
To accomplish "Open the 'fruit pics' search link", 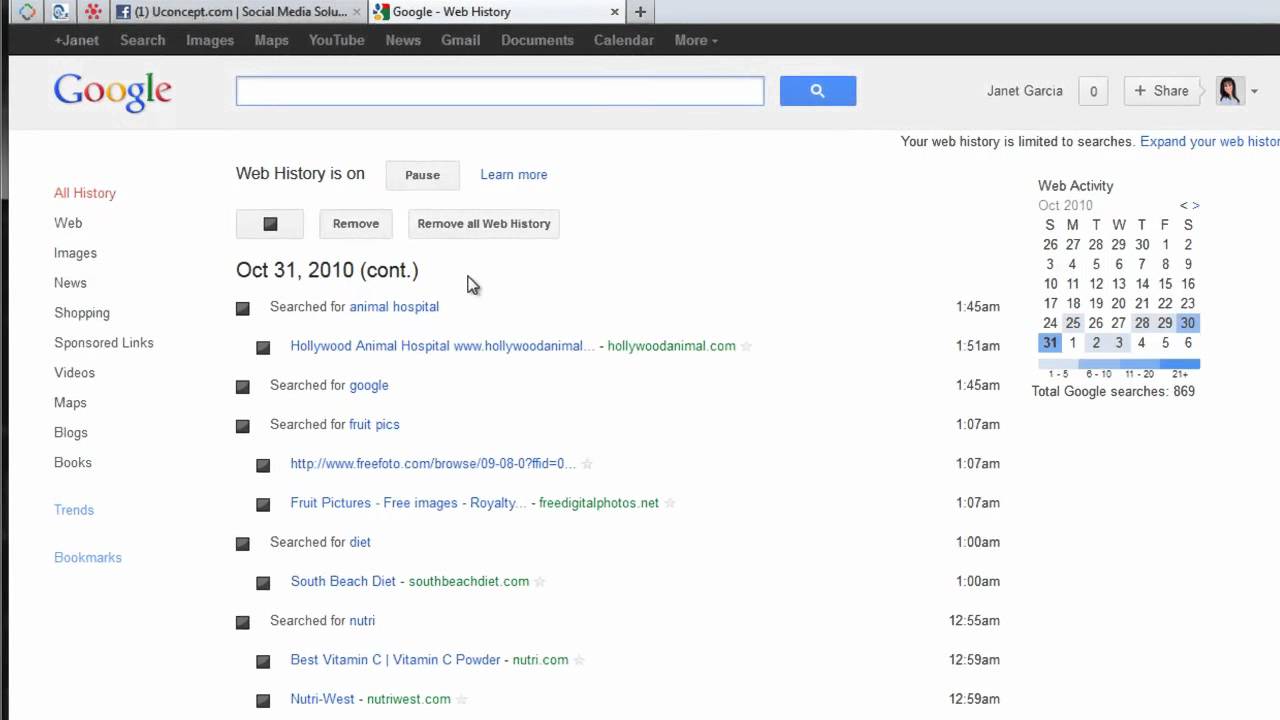I will point(374,425).
